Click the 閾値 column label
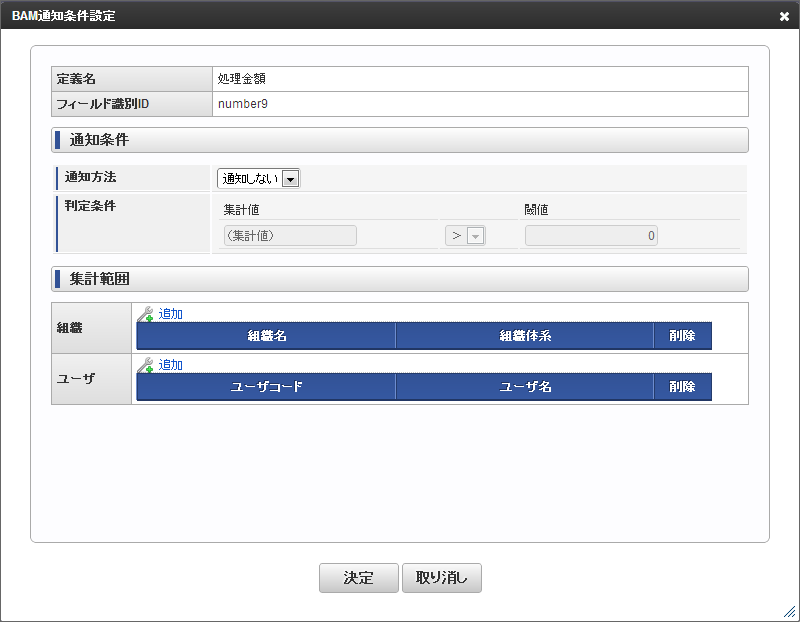 click(x=536, y=210)
